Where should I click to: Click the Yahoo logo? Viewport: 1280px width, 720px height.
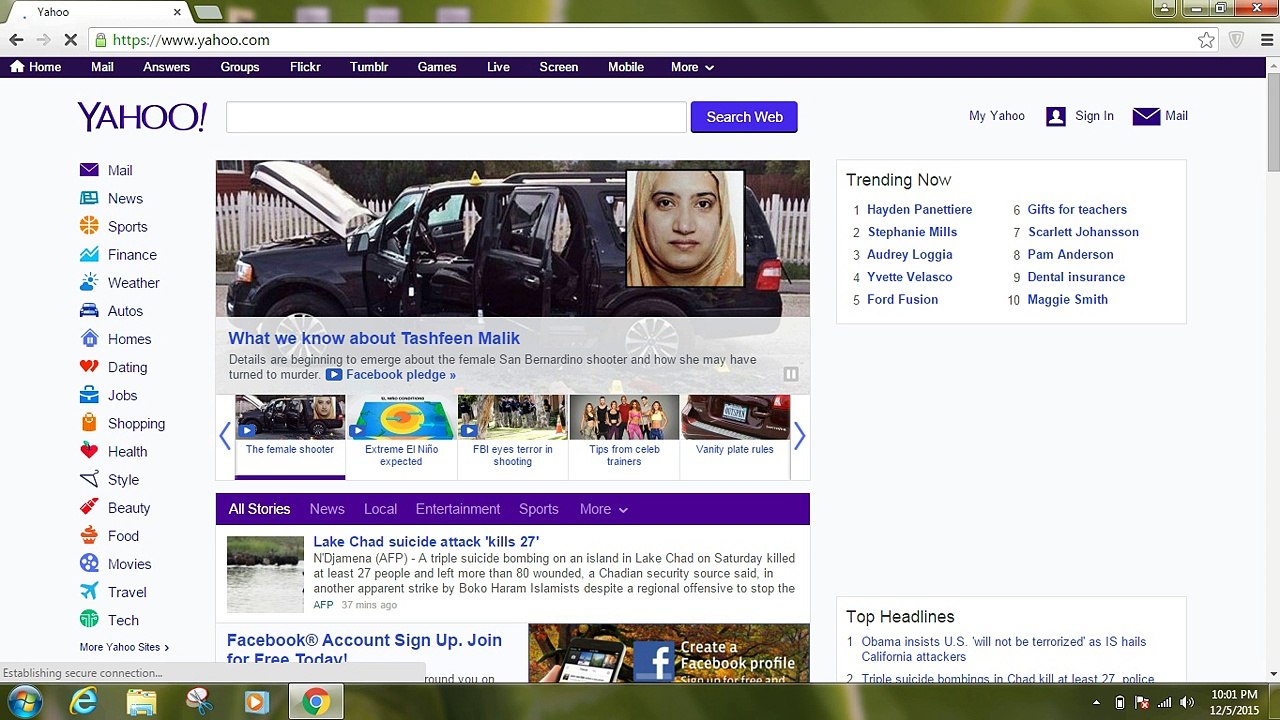[x=142, y=117]
